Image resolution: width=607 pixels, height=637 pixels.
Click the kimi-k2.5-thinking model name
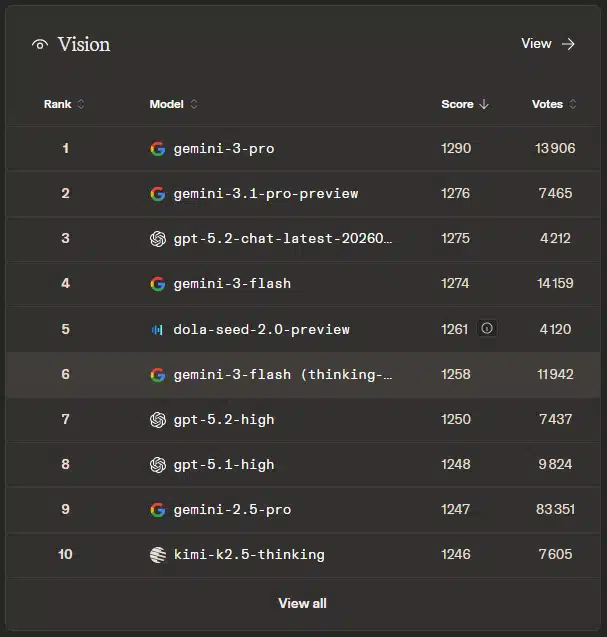tap(248, 554)
